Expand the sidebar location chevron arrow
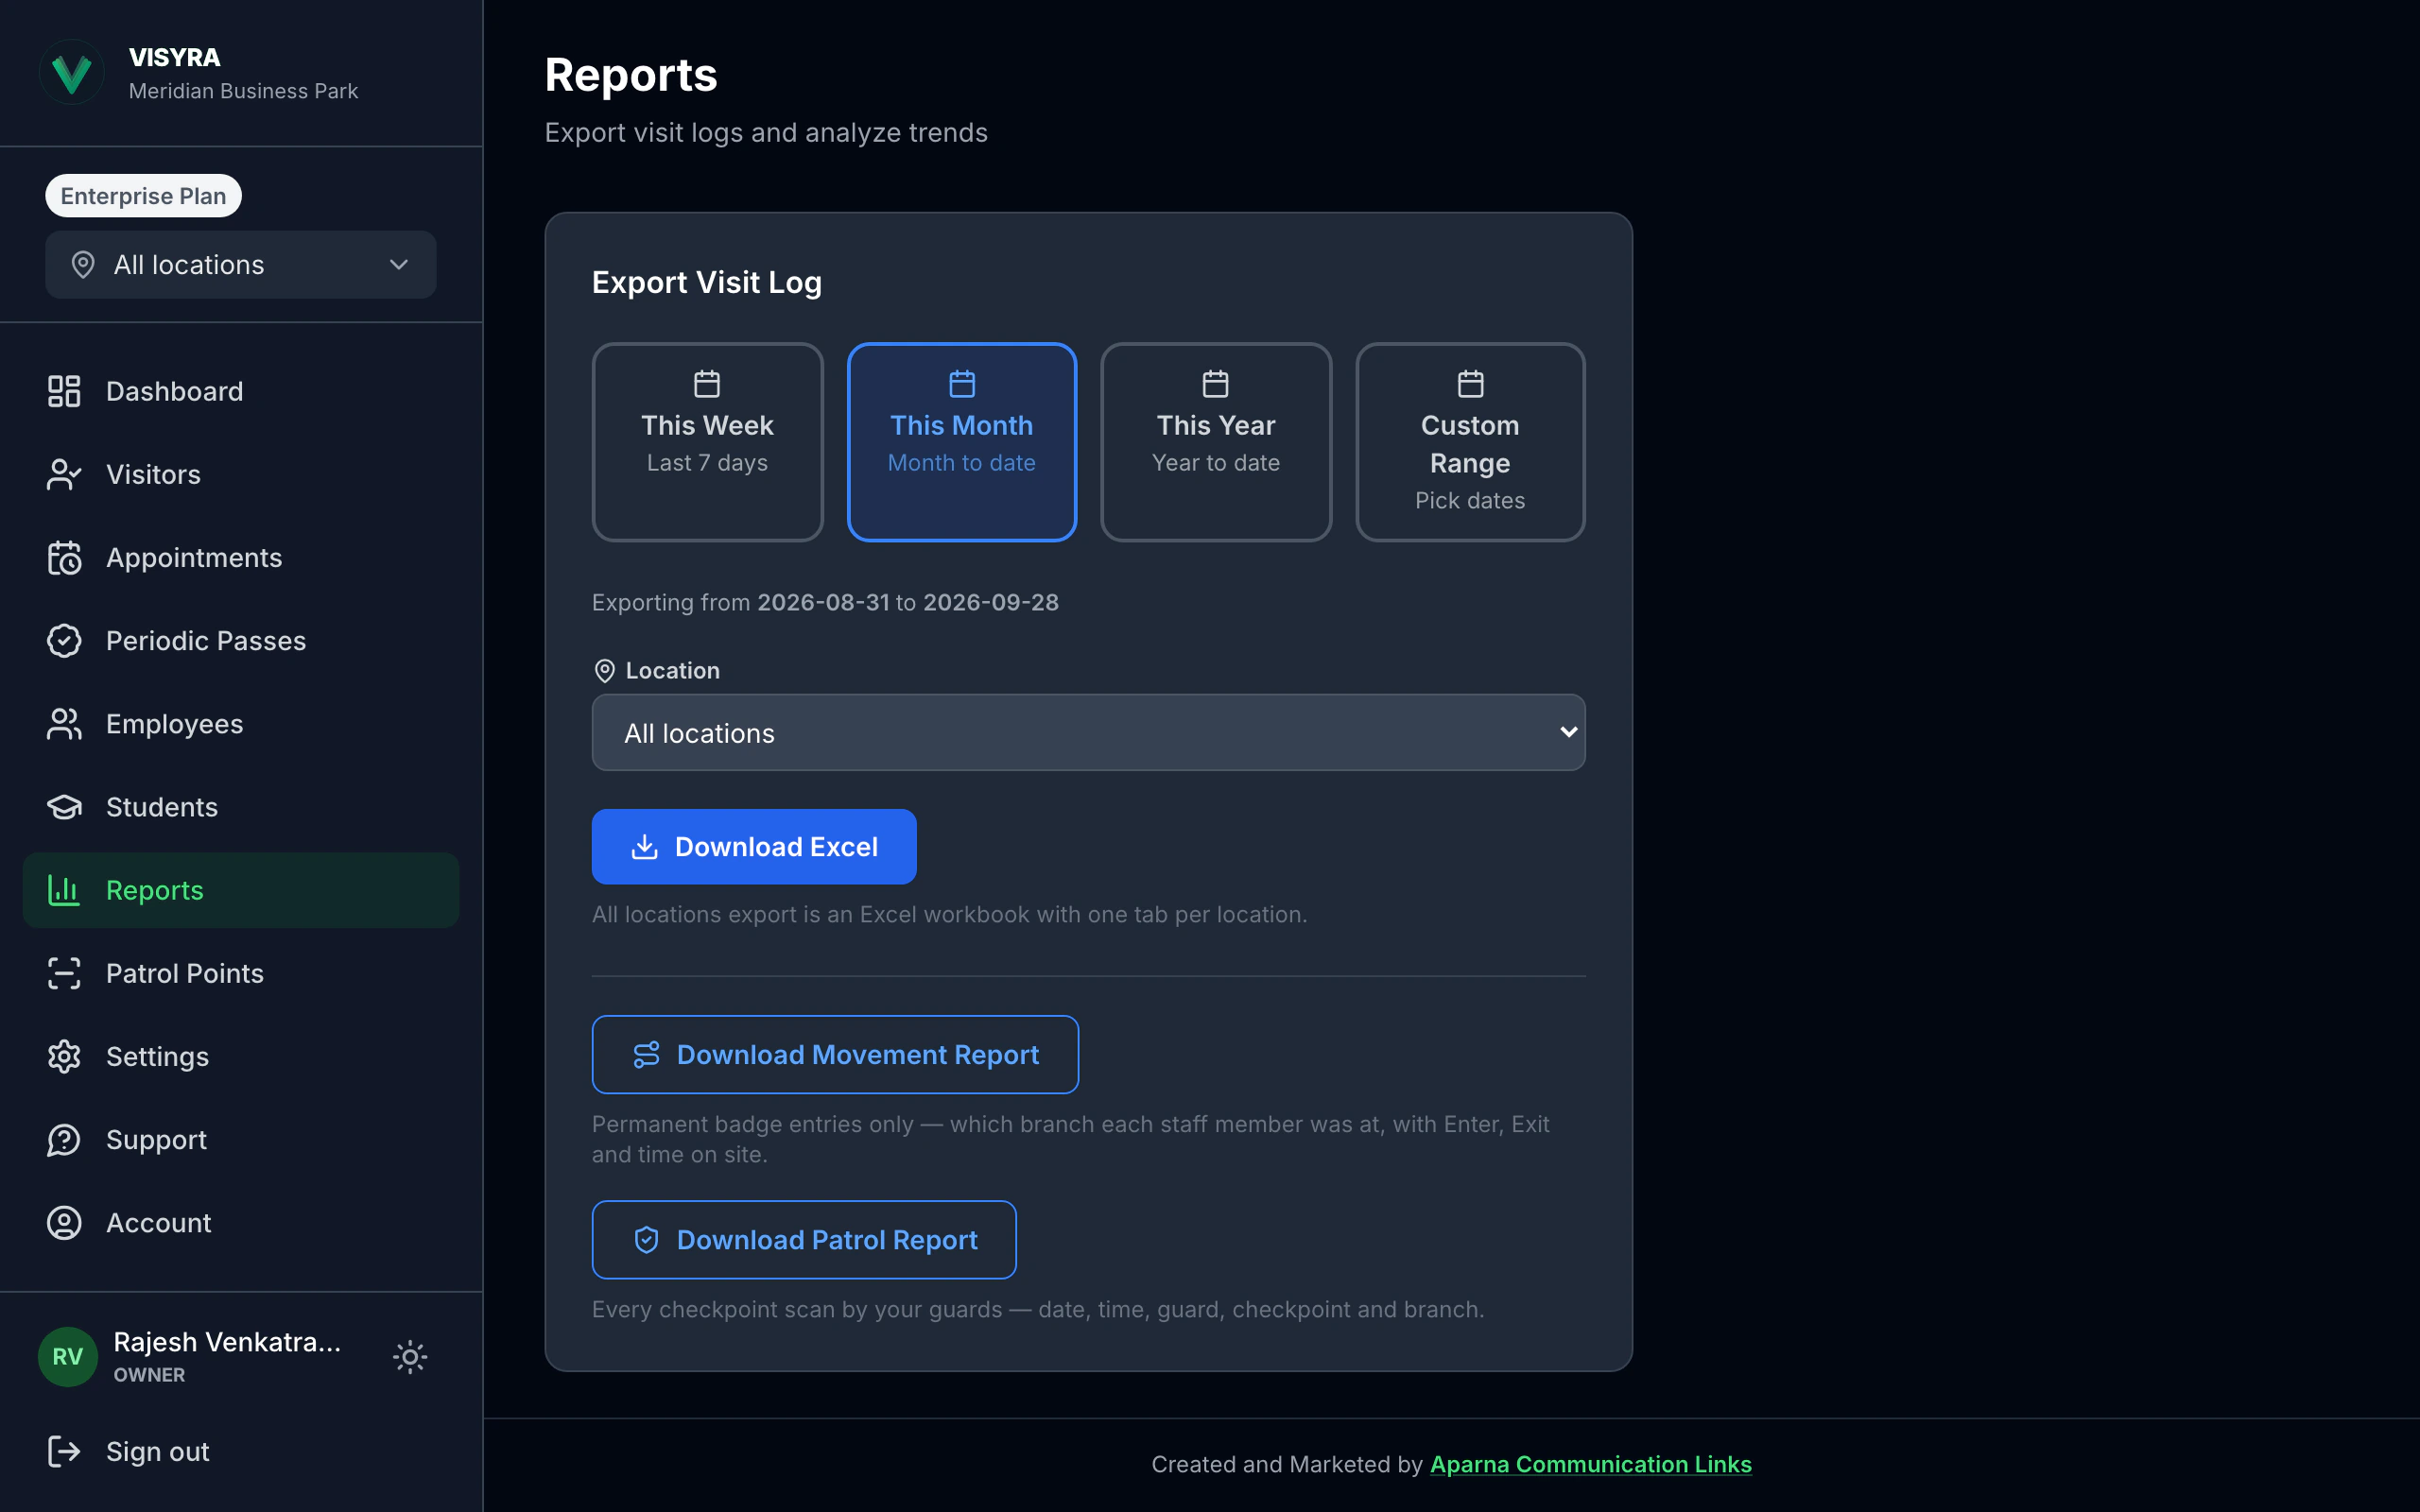The width and height of the screenshot is (2420, 1512). tap(399, 265)
